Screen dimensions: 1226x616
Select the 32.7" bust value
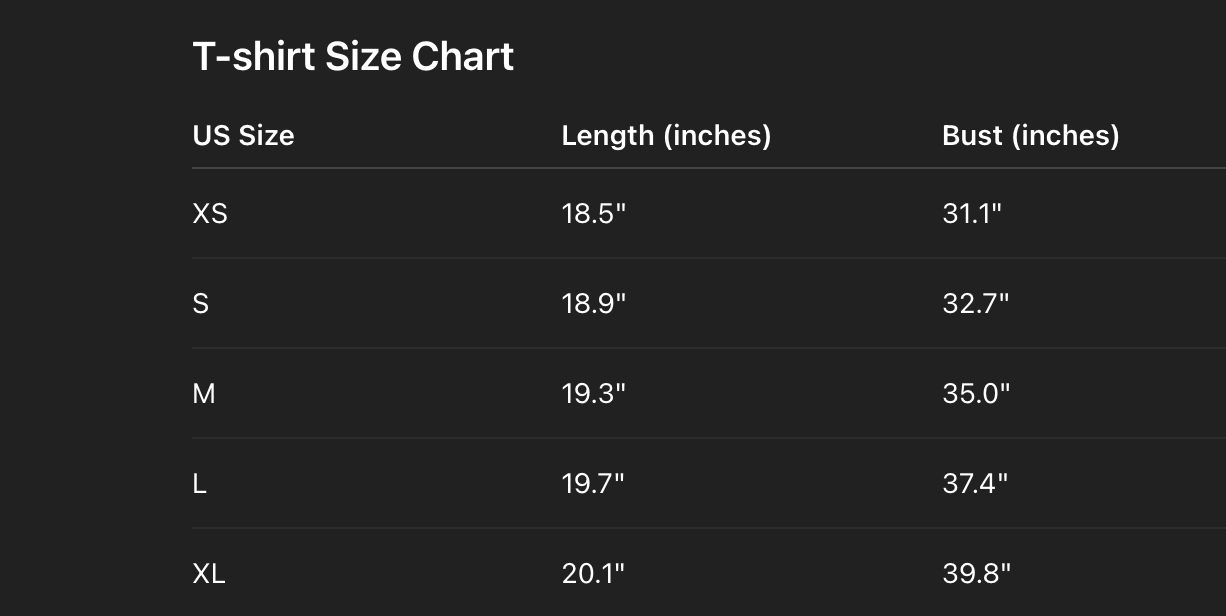975,304
